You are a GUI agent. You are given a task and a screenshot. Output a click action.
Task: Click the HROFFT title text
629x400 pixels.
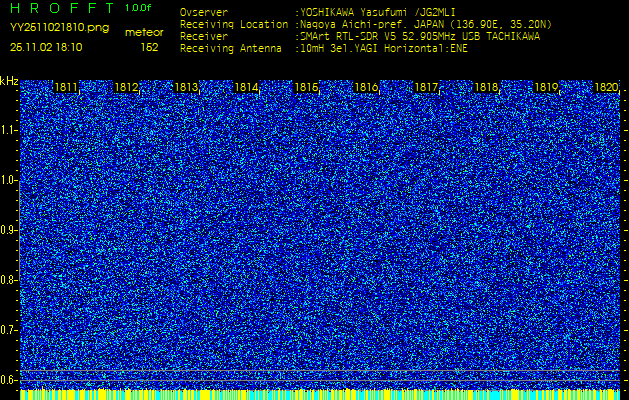(63, 8)
